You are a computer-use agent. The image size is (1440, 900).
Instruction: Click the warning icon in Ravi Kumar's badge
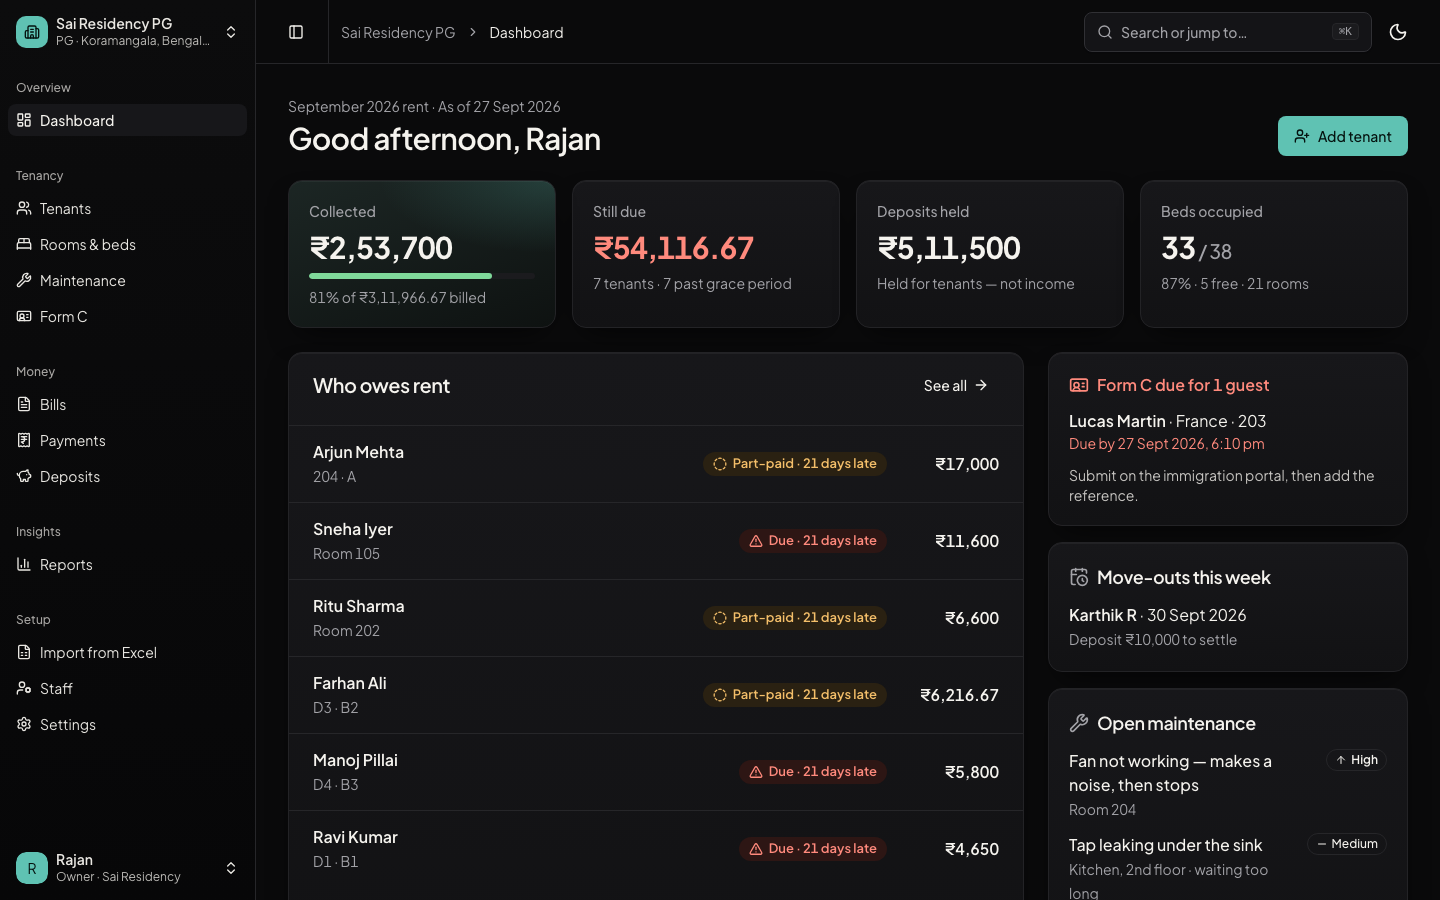756,849
